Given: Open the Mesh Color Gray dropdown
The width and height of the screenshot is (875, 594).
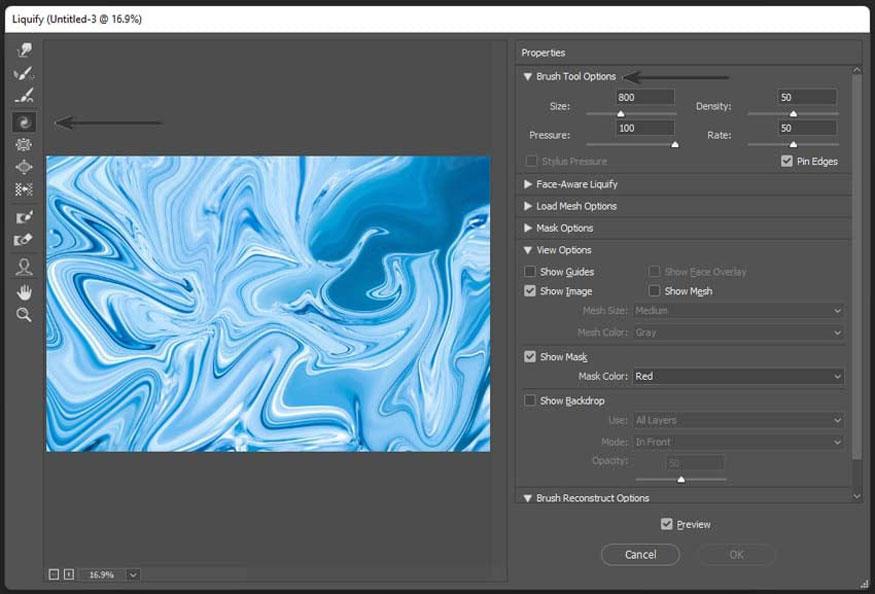Looking at the screenshot, I should click(x=738, y=332).
